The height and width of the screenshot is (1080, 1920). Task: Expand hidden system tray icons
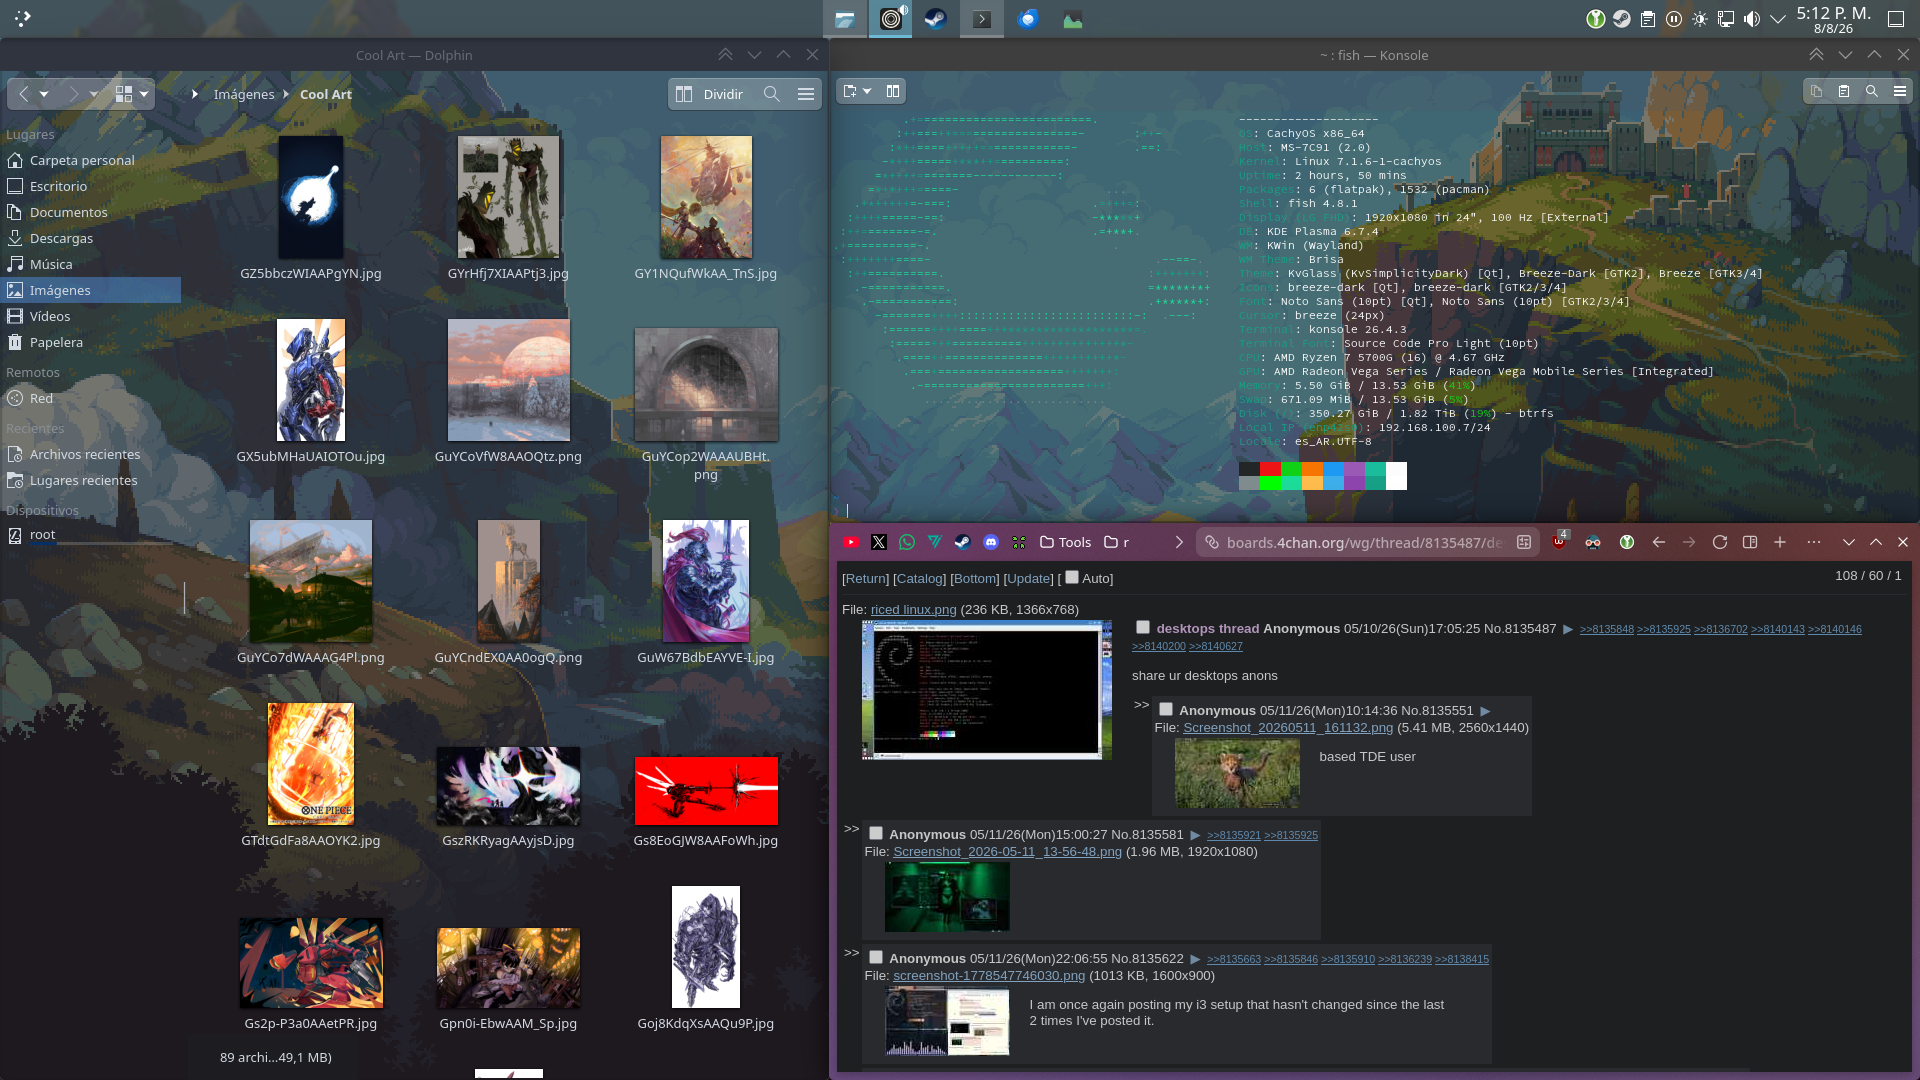click(1778, 19)
